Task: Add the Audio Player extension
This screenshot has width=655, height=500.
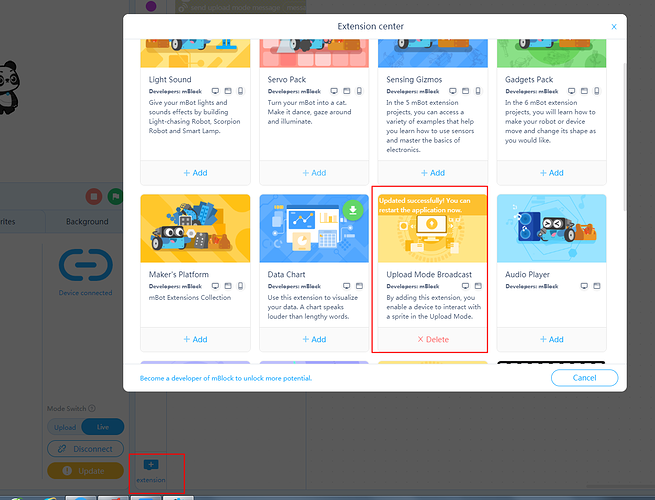Action: click(551, 339)
